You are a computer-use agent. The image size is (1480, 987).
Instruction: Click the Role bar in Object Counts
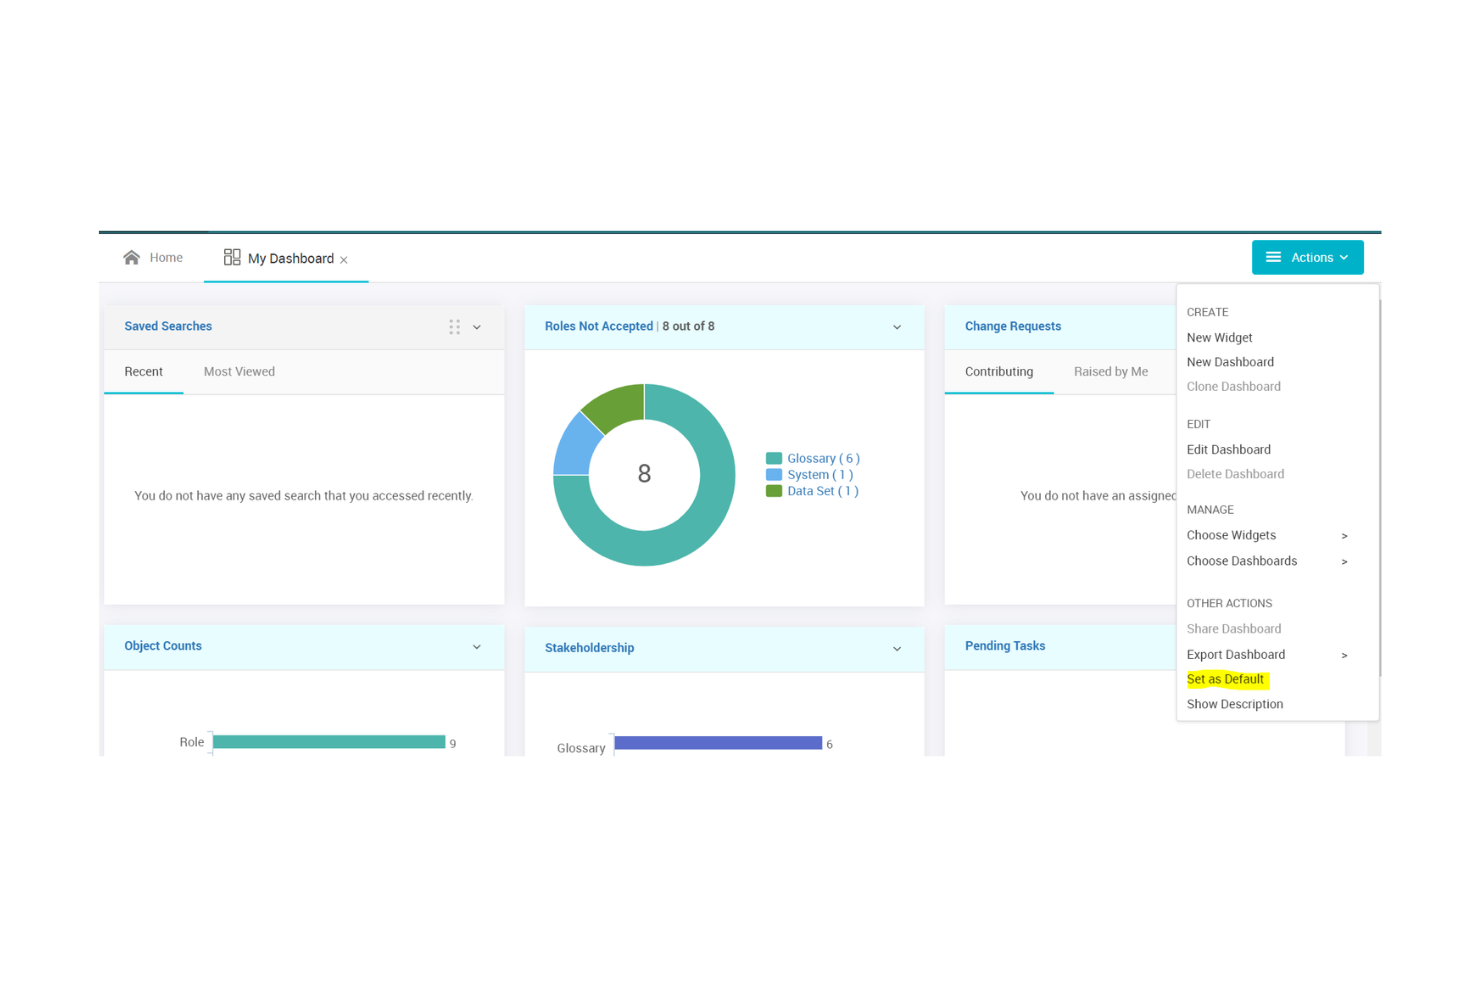click(x=329, y=742)
